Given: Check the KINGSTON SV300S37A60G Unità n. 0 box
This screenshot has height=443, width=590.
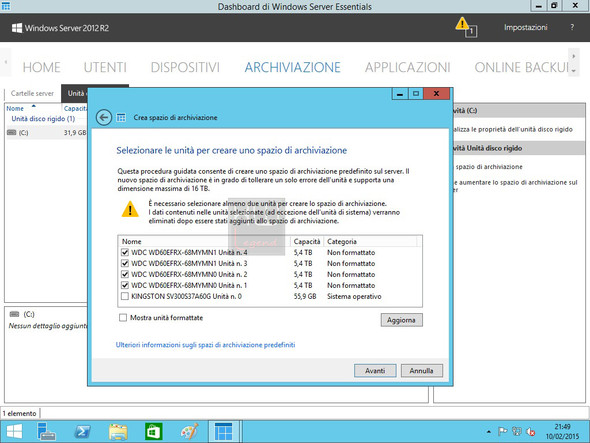Looking at the screenshot, I should click(x=125, y=296).
